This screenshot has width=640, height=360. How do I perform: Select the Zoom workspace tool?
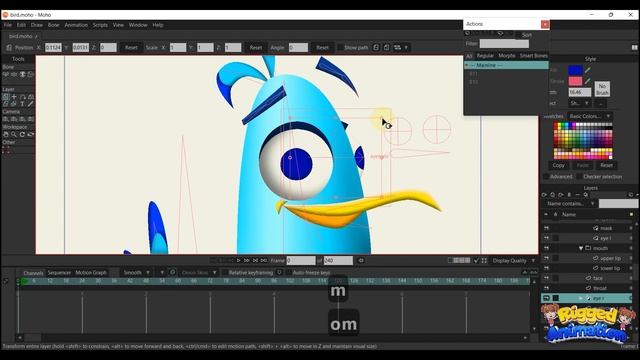14,134
